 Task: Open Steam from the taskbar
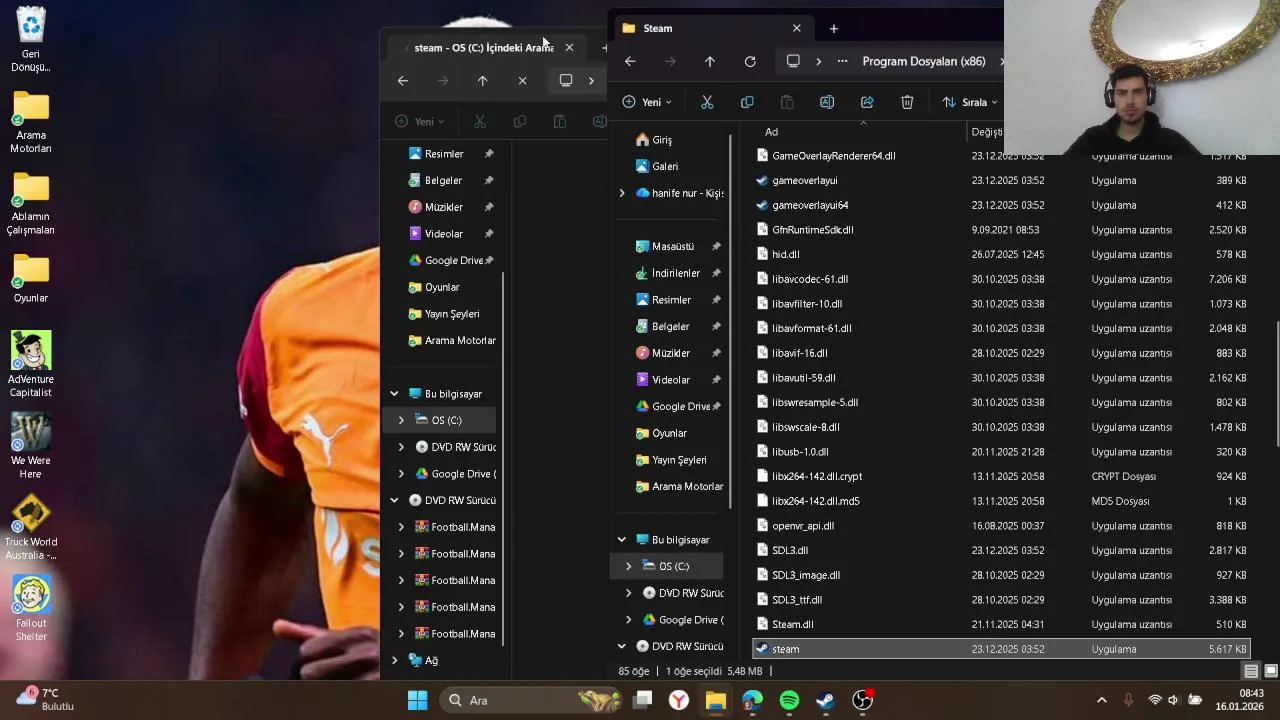826,700
